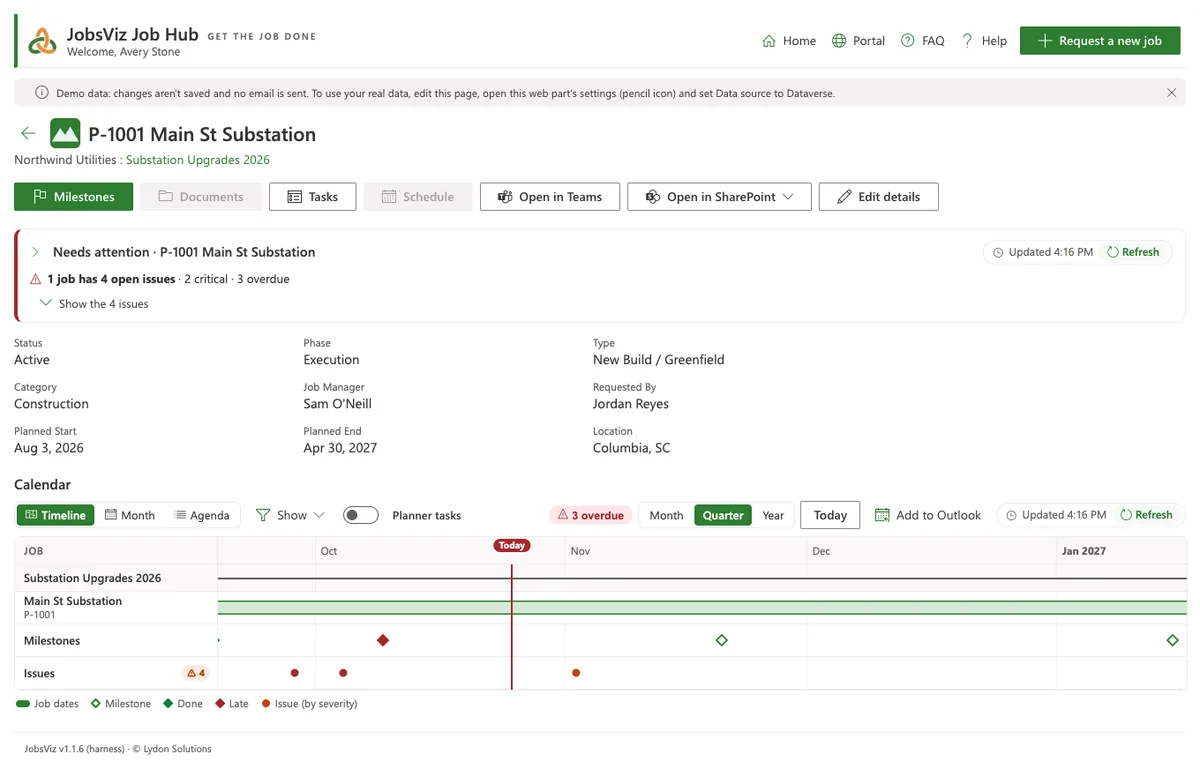Set timeline zoom to Quarter
The width and height of the screenshot is (1200, 769).
(x=723, y=515)
